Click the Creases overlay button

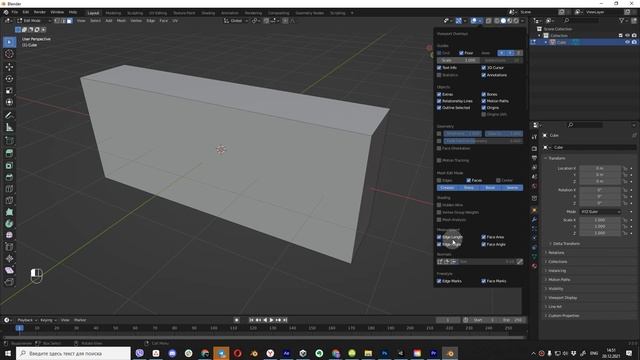[447, 187]
